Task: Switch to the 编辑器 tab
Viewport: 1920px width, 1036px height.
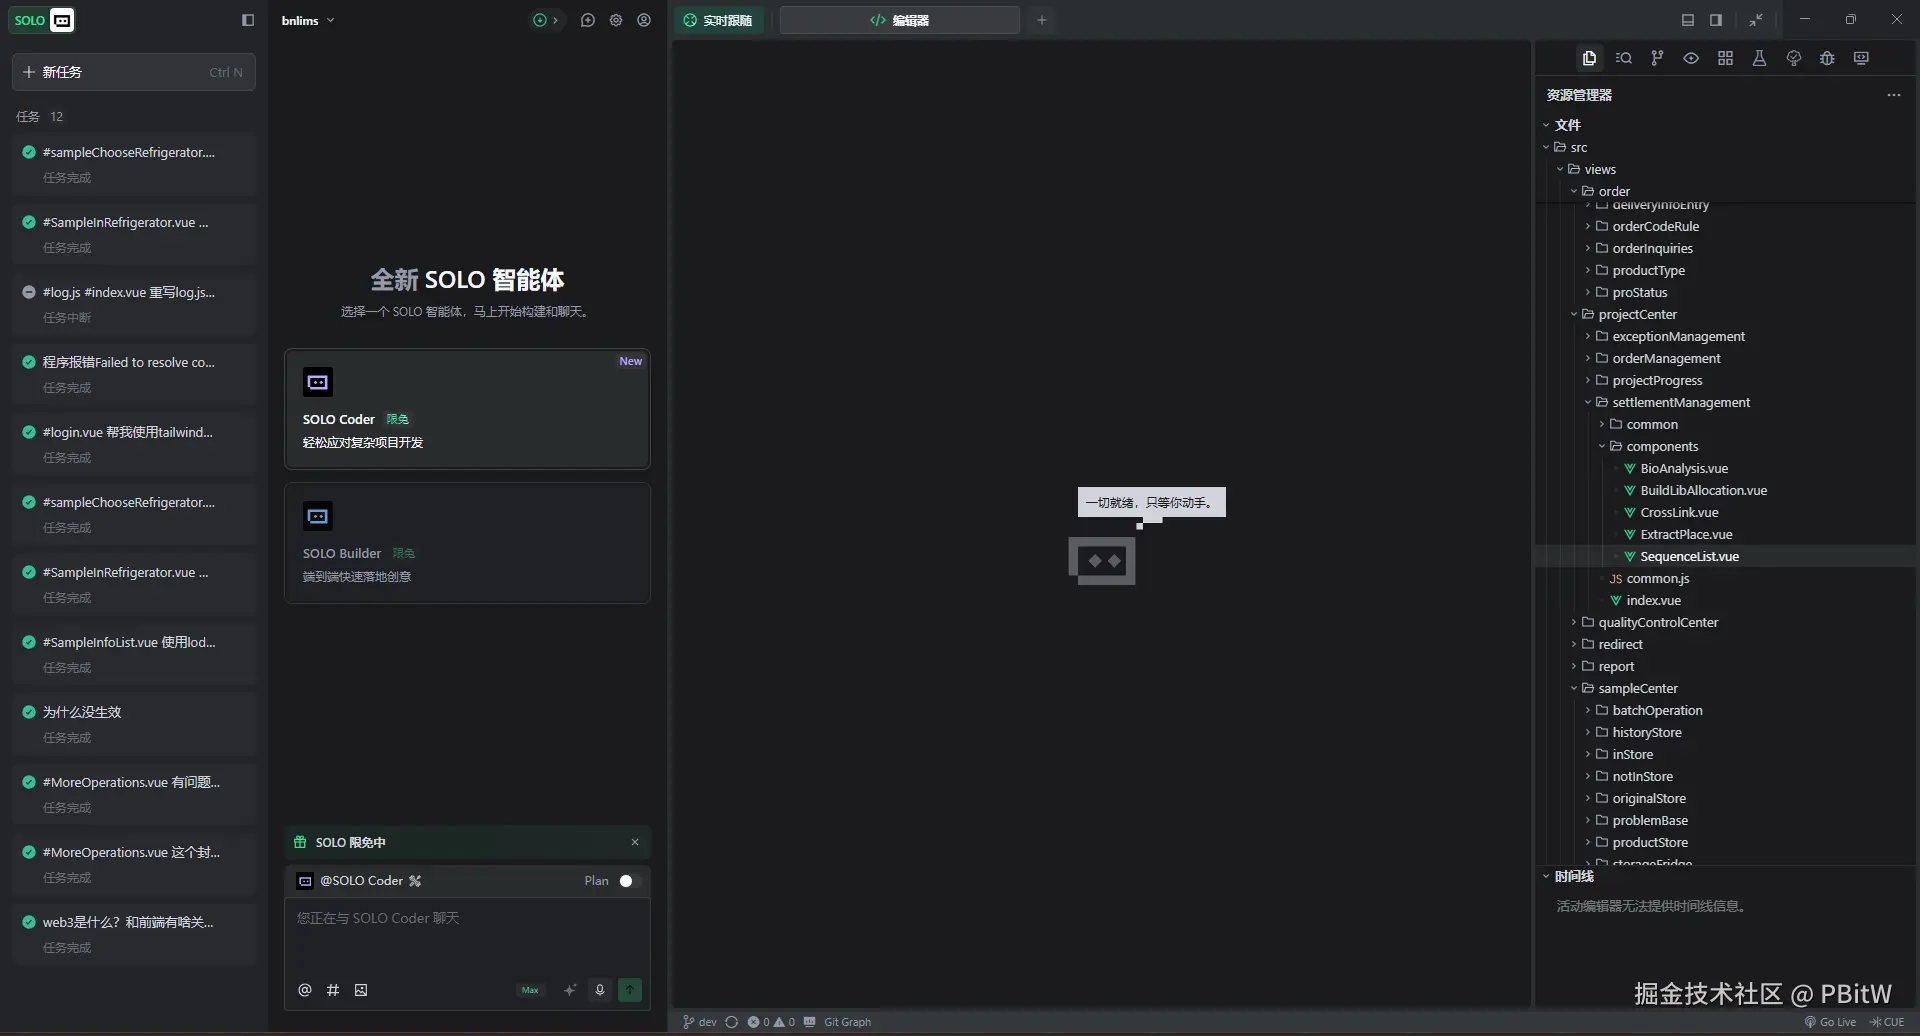Action: coord(900,20)
